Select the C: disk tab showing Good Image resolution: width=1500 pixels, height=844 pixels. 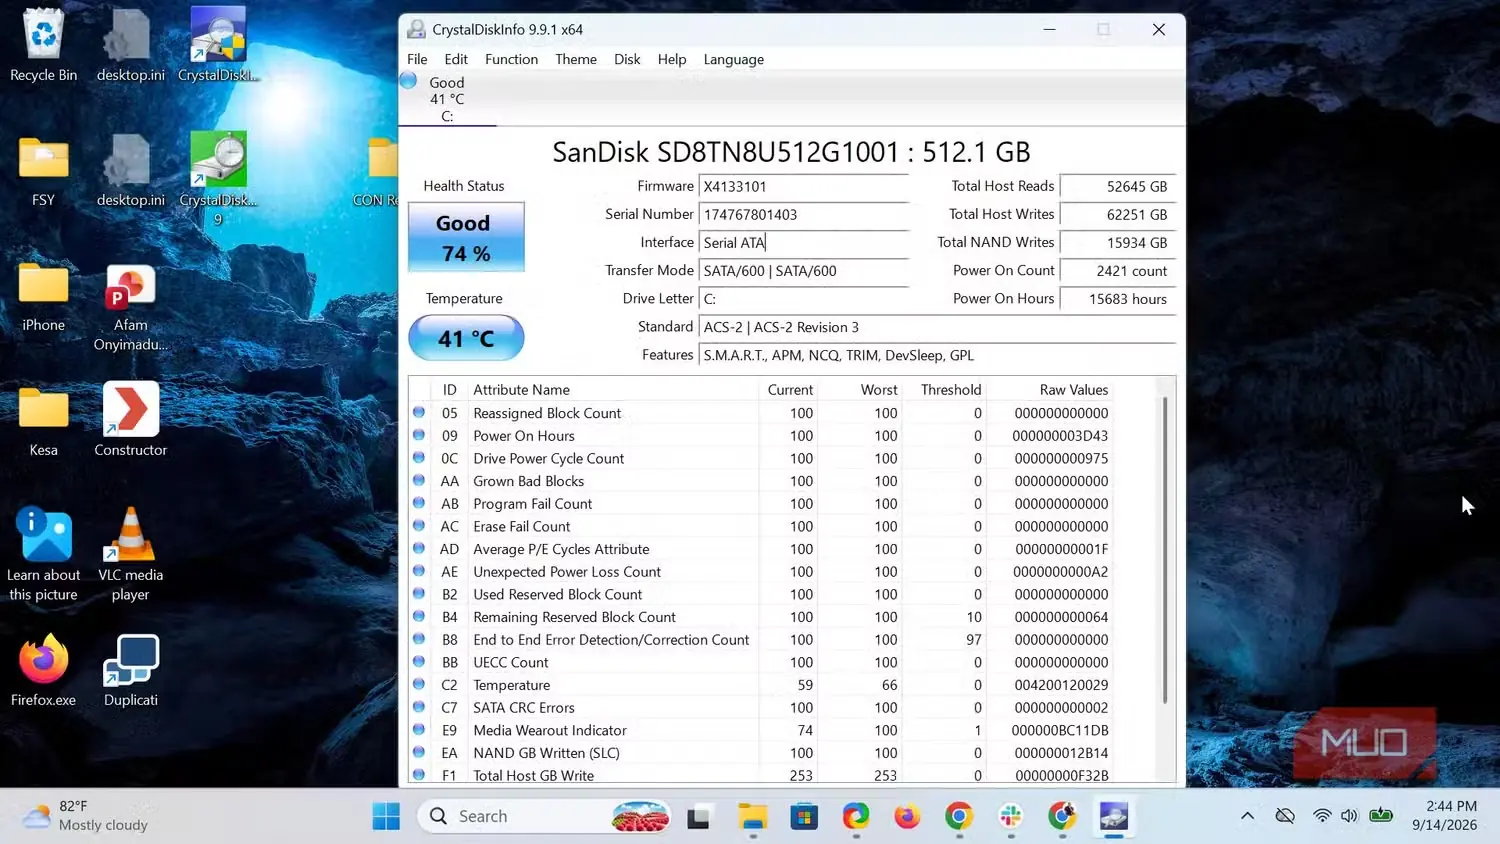[447, 99]
